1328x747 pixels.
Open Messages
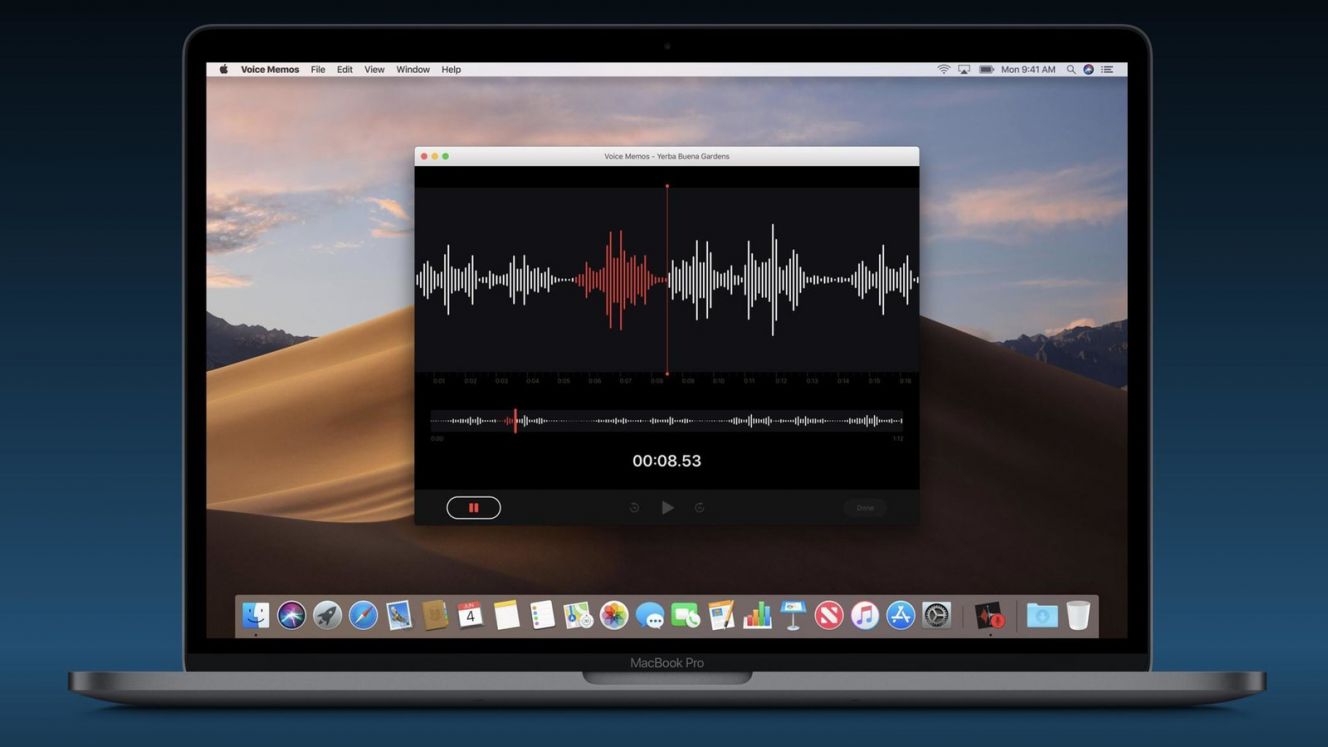650,615
